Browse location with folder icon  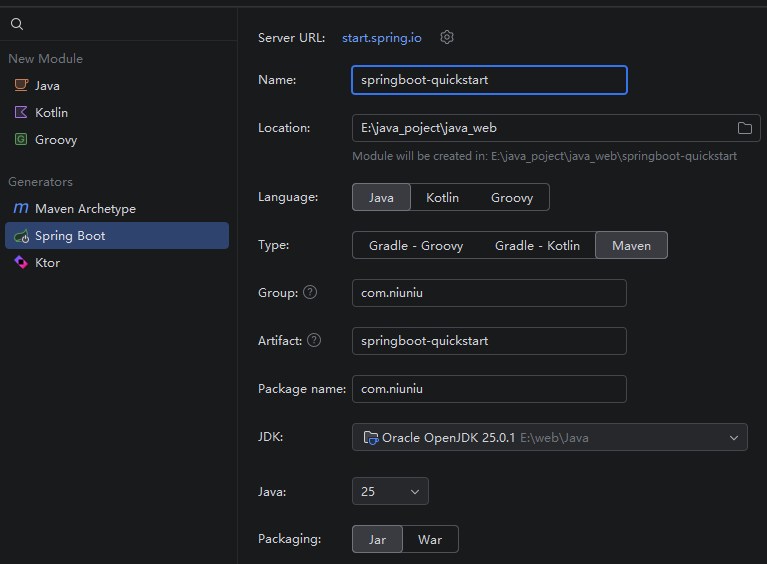tap(744, 128)
